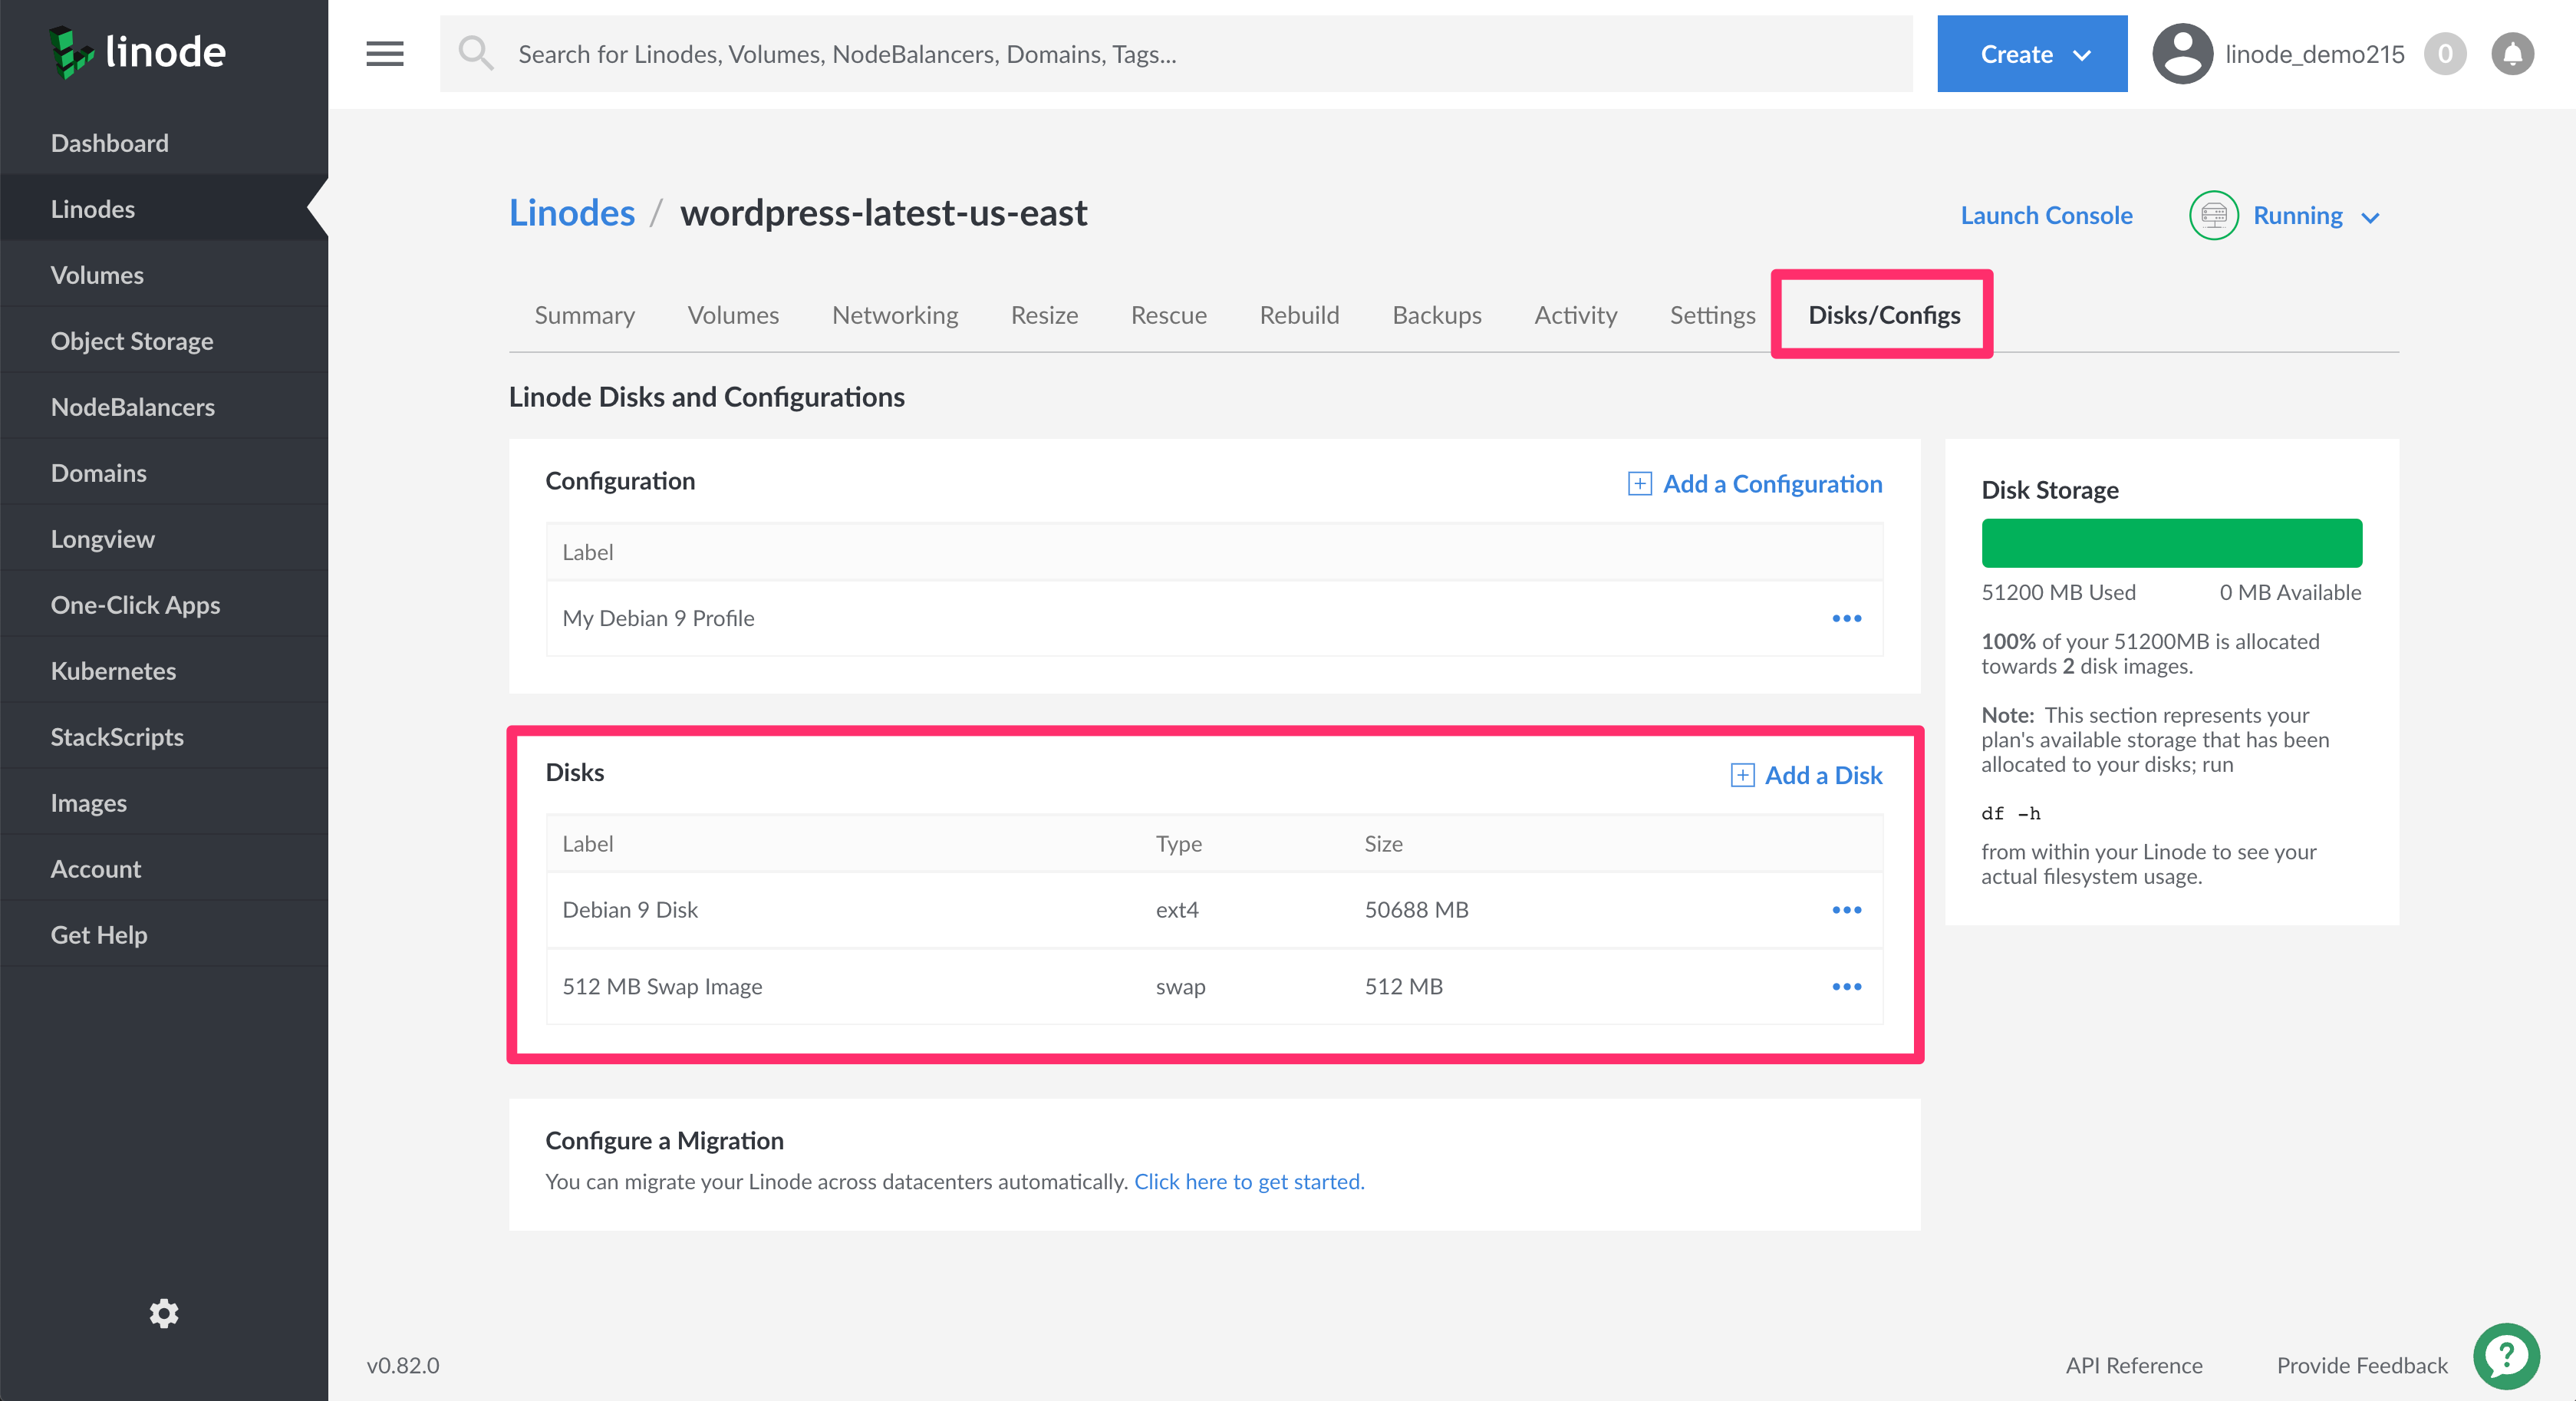This screenshot has height=1401, width=2576.
Task: Click the settings gear in sidebar
Action: click(x=164, y=1313)
